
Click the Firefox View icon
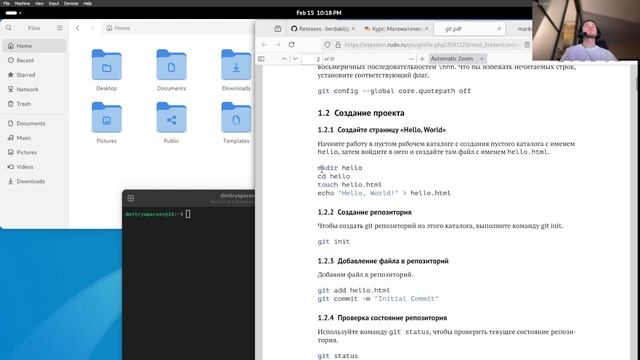(278, 29)
